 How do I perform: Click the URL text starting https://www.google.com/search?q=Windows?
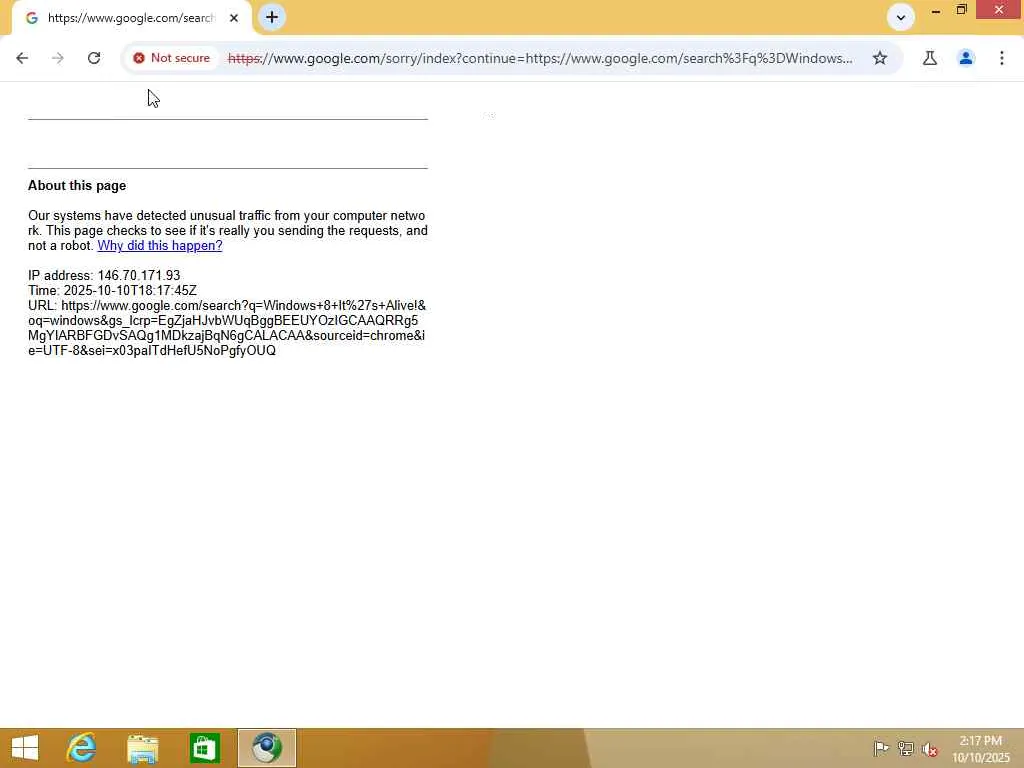[227, 328]
